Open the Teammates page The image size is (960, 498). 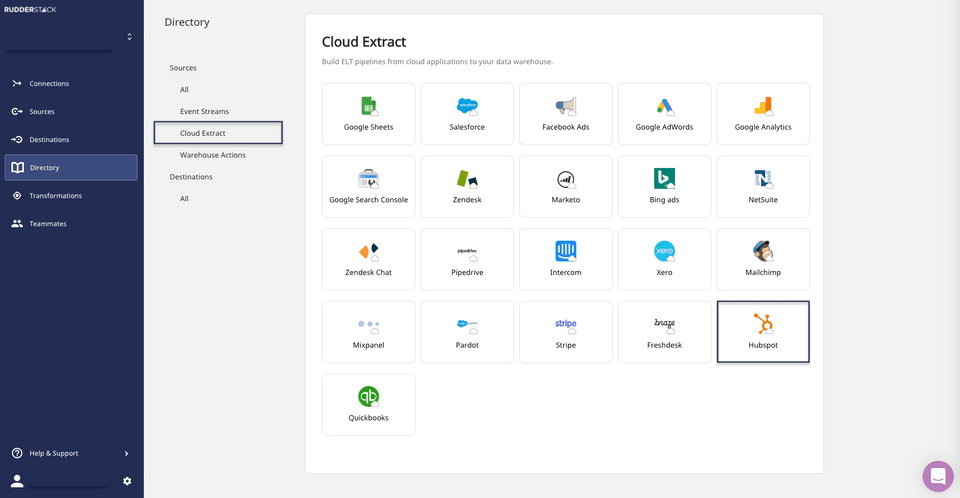(x=48, y=224)
